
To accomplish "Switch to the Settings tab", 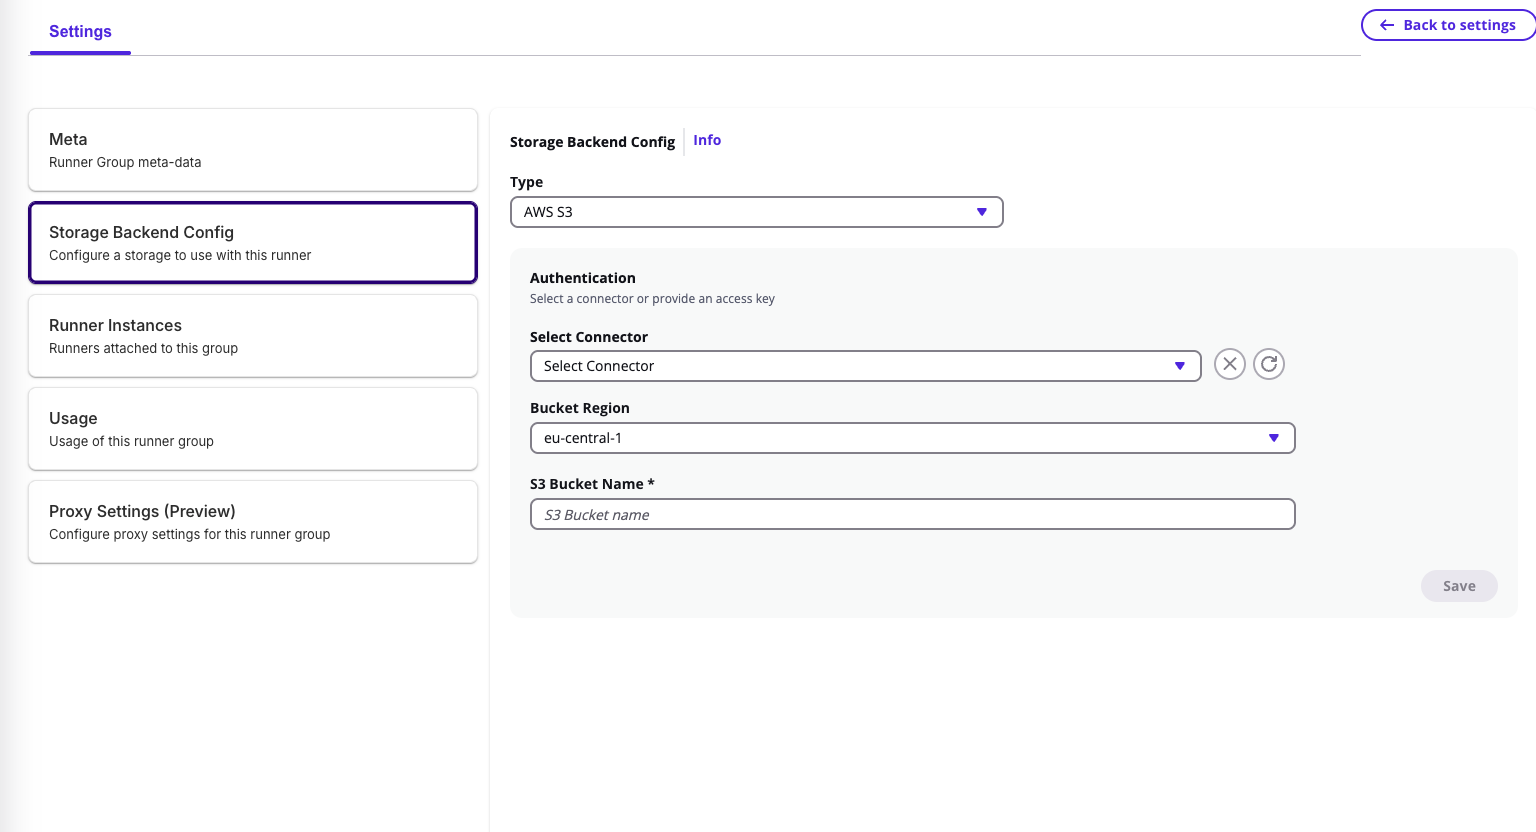I will tap(80, 31).
